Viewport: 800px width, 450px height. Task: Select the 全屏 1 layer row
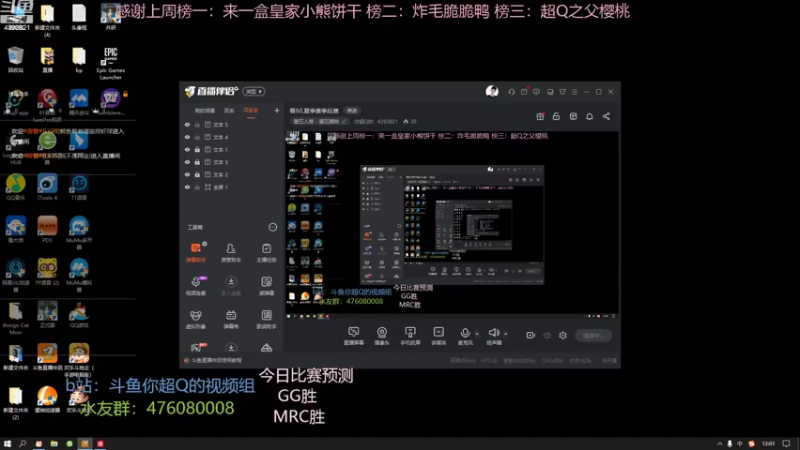[232, 187]
